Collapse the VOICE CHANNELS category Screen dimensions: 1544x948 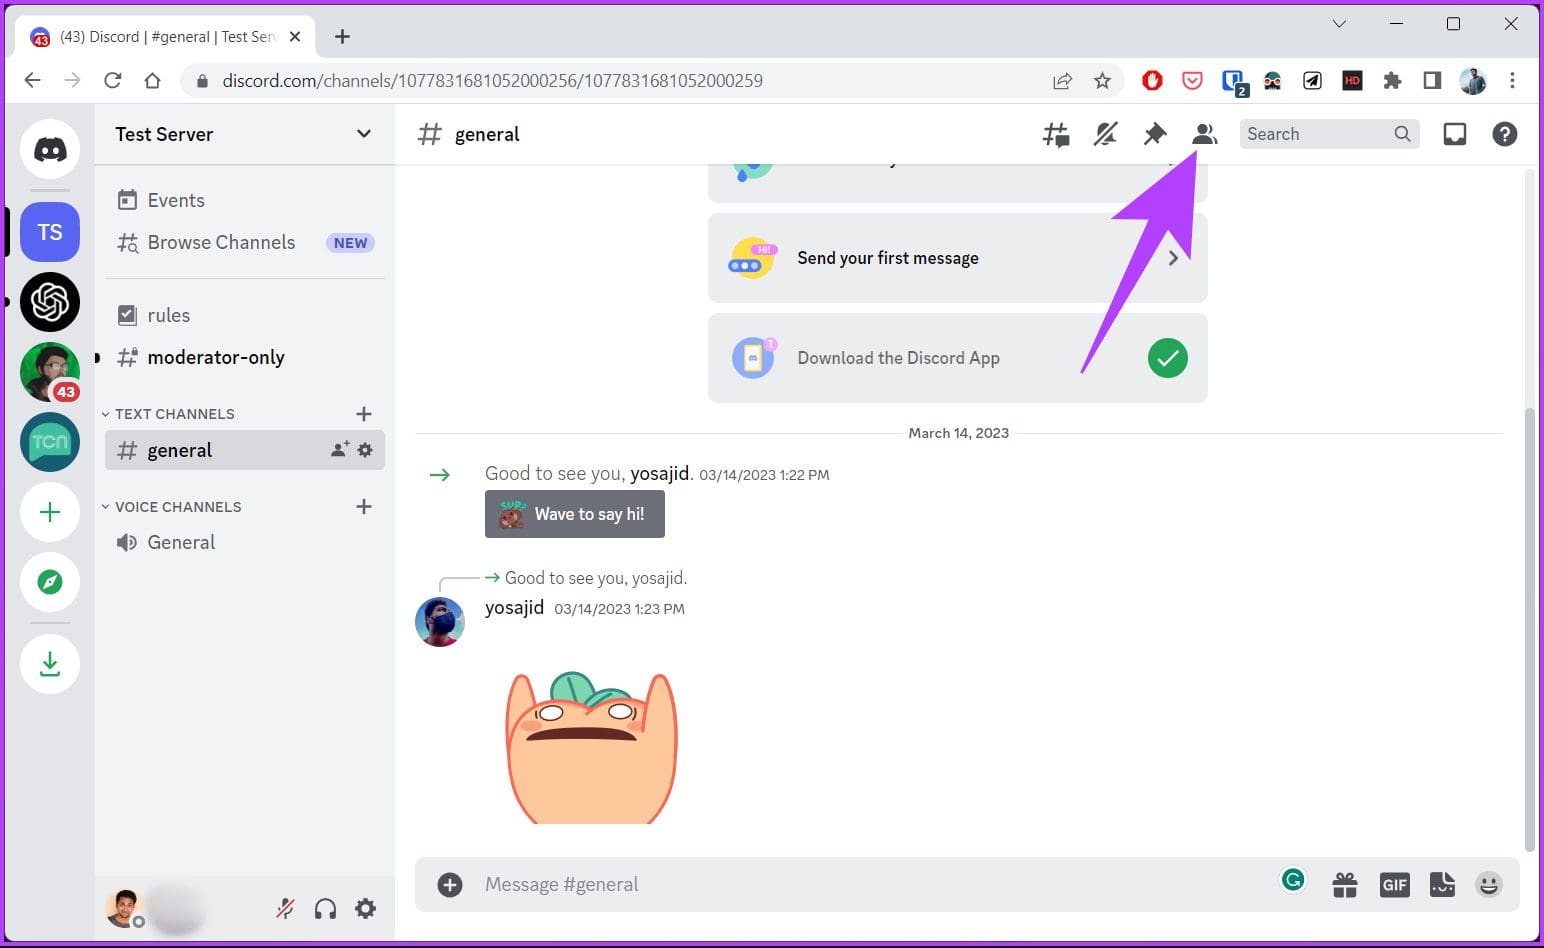pos(105,506)
